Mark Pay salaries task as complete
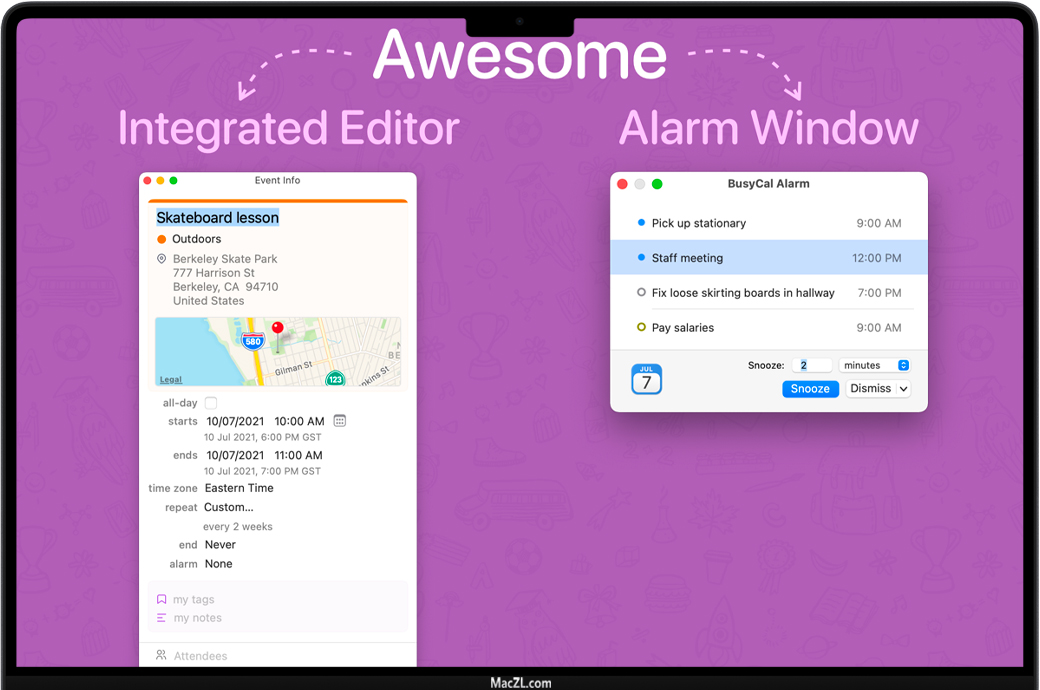 click(x=641, y=327)
